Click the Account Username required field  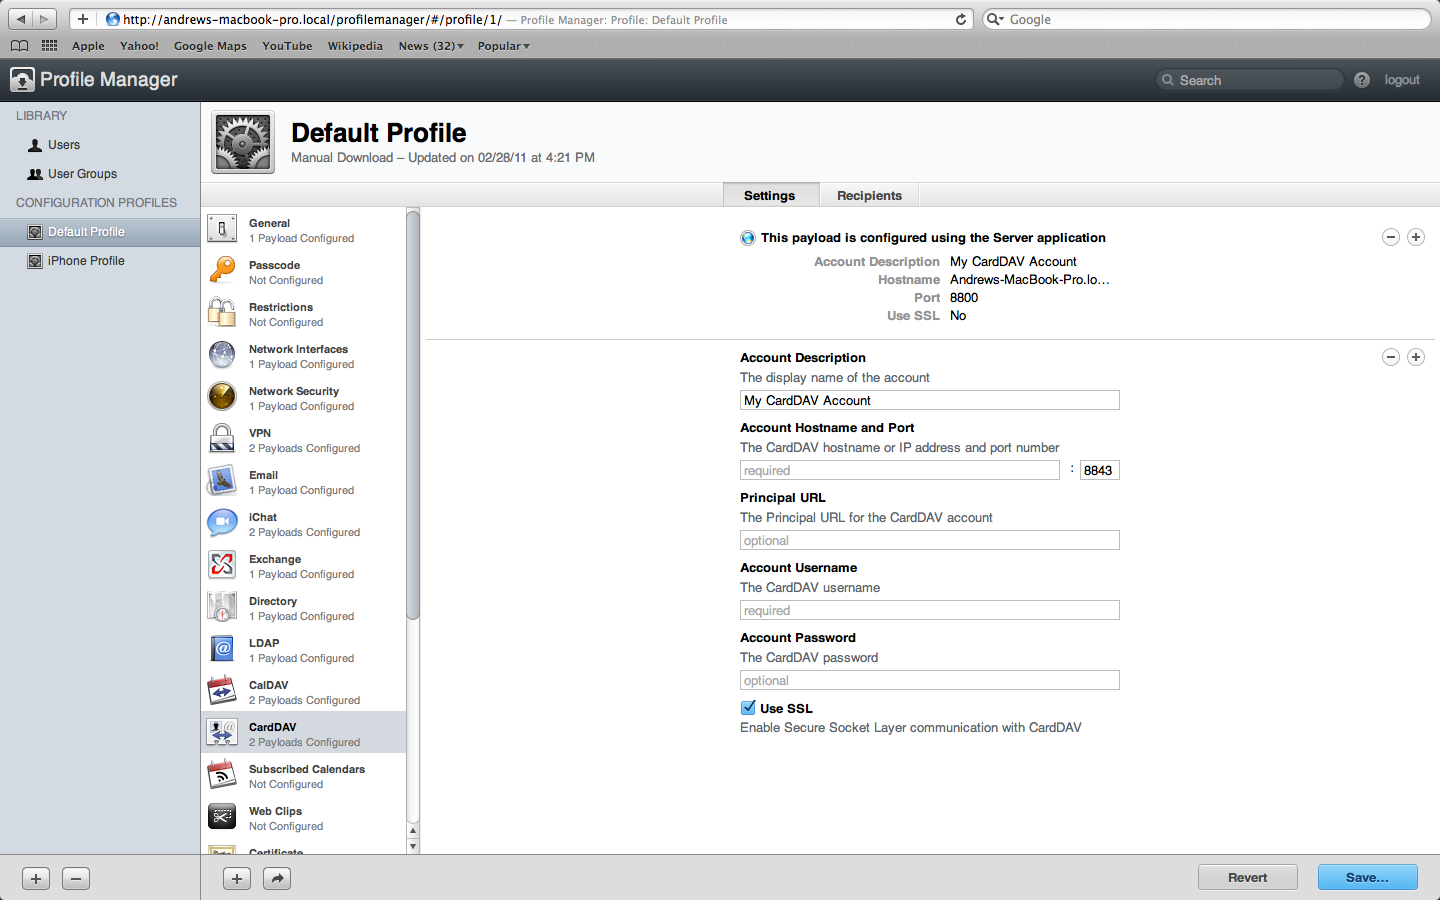(930, 610)
